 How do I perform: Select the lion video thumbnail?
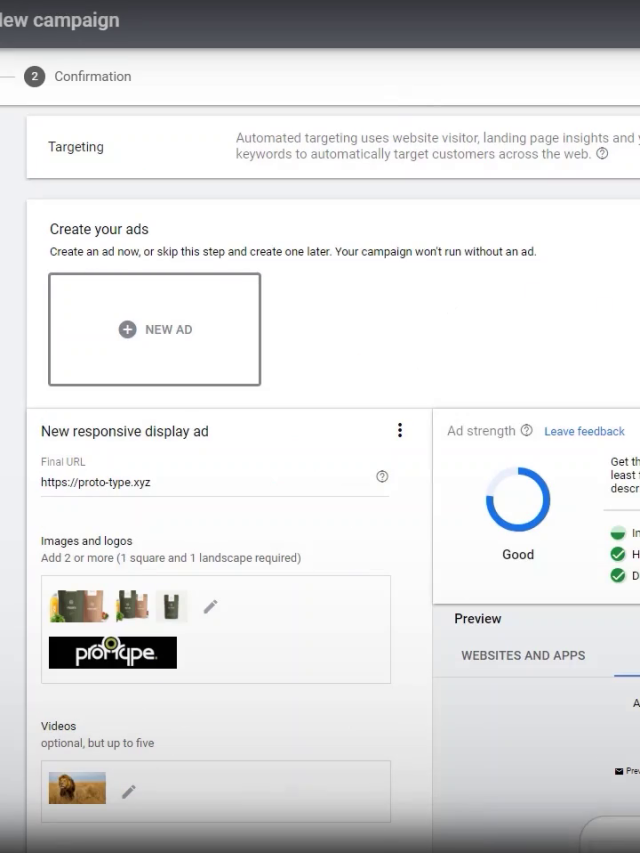click(x=77, y=788)
